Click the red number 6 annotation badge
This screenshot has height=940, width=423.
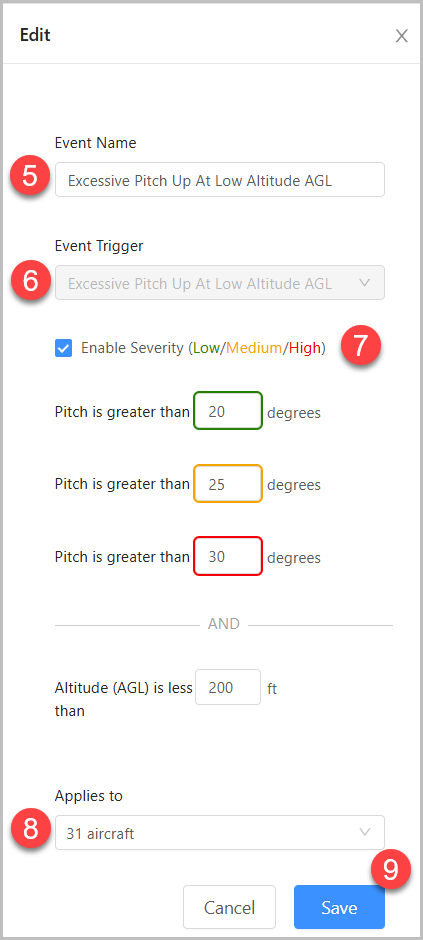click(30, 281)
